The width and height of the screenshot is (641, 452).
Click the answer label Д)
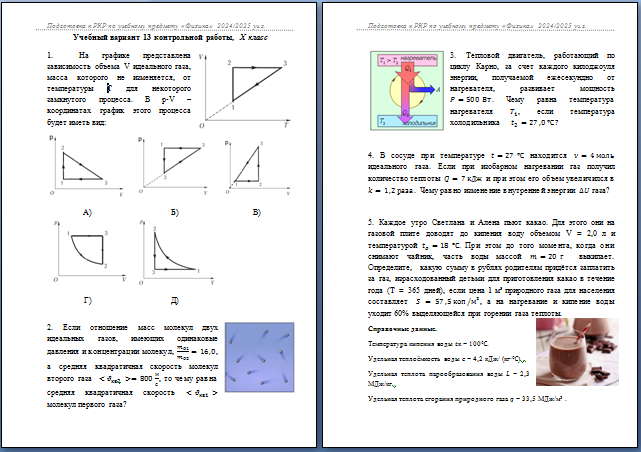[174, 299]
